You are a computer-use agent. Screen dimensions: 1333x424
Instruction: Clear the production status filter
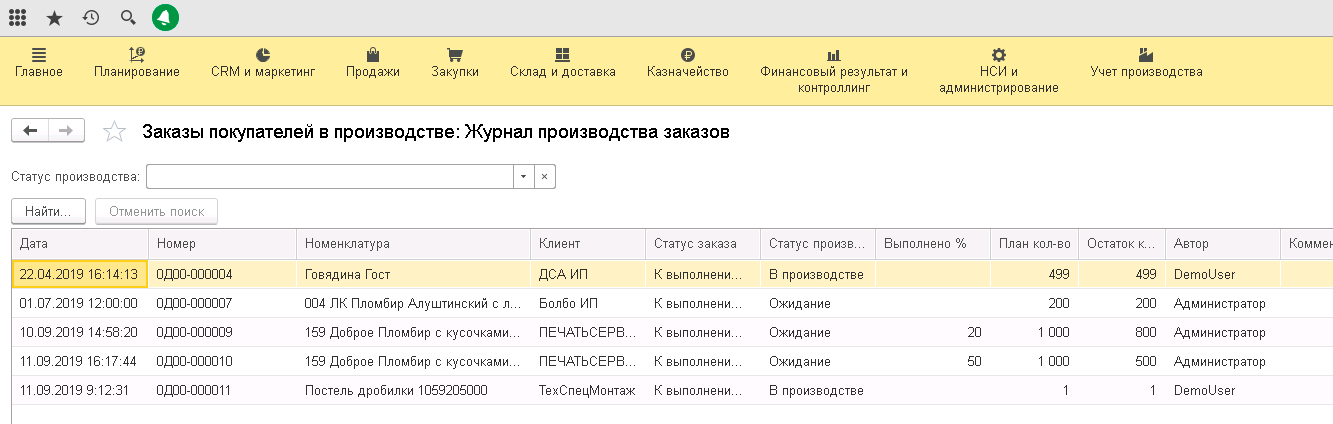pyautogui.click(x=545, y=177)
